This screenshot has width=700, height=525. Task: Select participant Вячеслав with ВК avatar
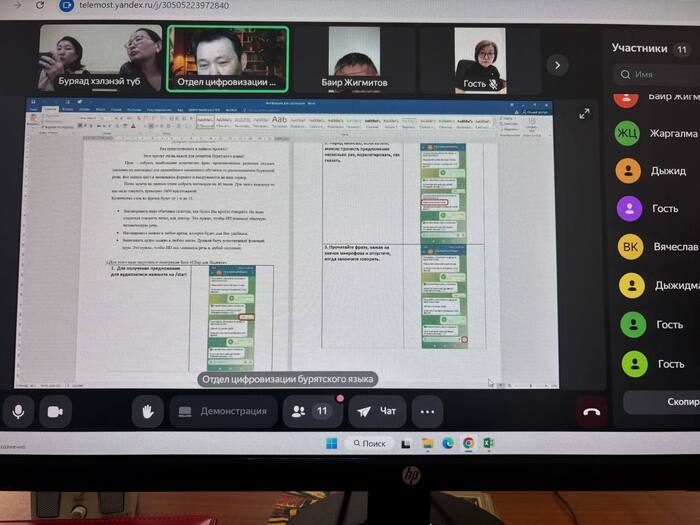[660, 247]
